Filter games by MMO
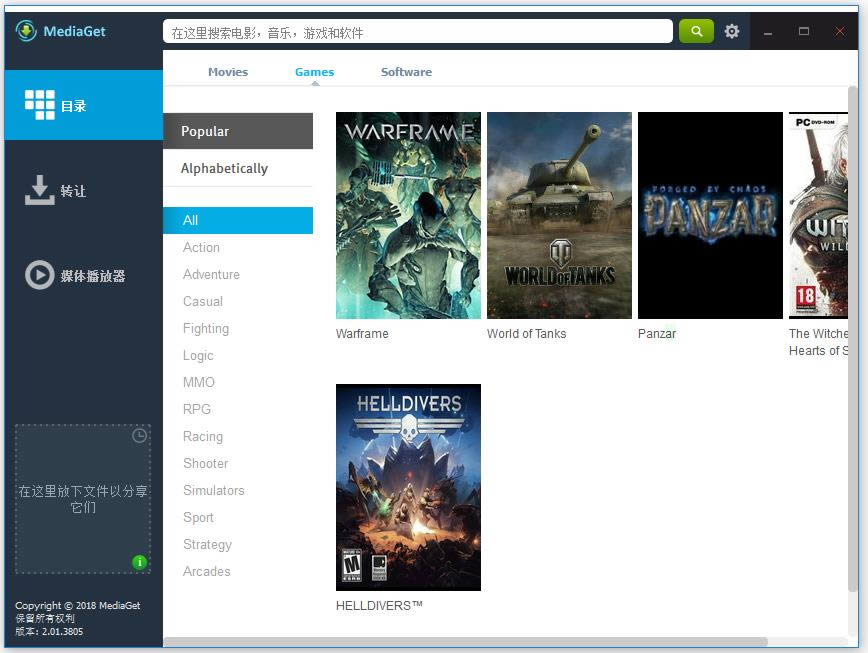This screenshot has width=868, height=653. pos(199,382)
